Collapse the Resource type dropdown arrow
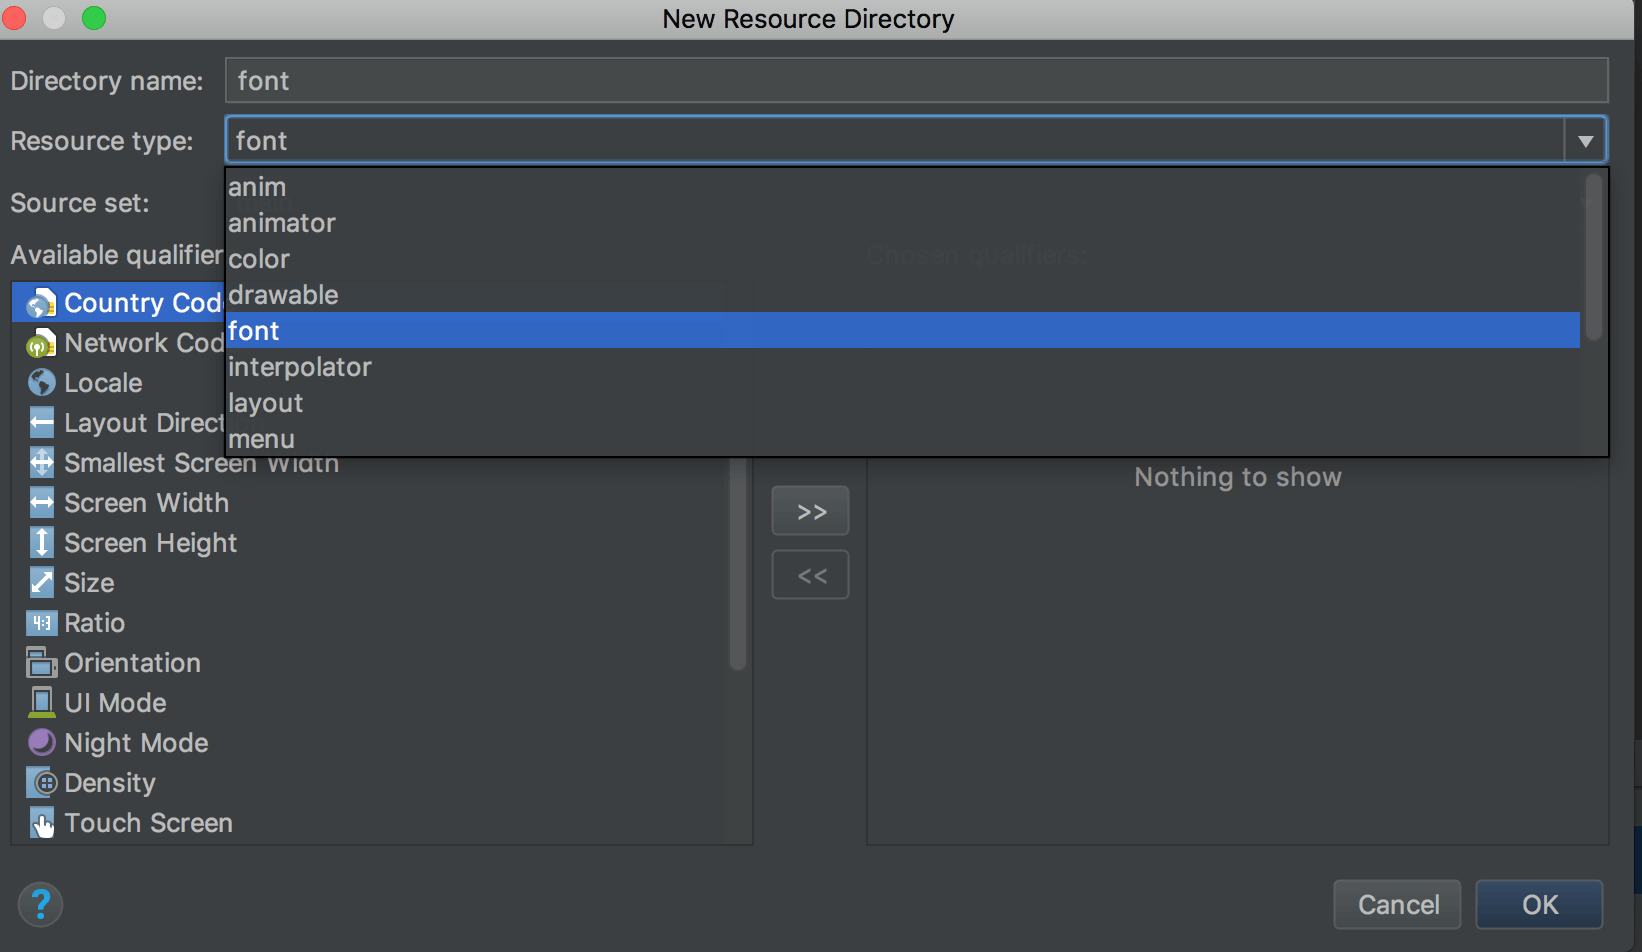 [1585, 141]
